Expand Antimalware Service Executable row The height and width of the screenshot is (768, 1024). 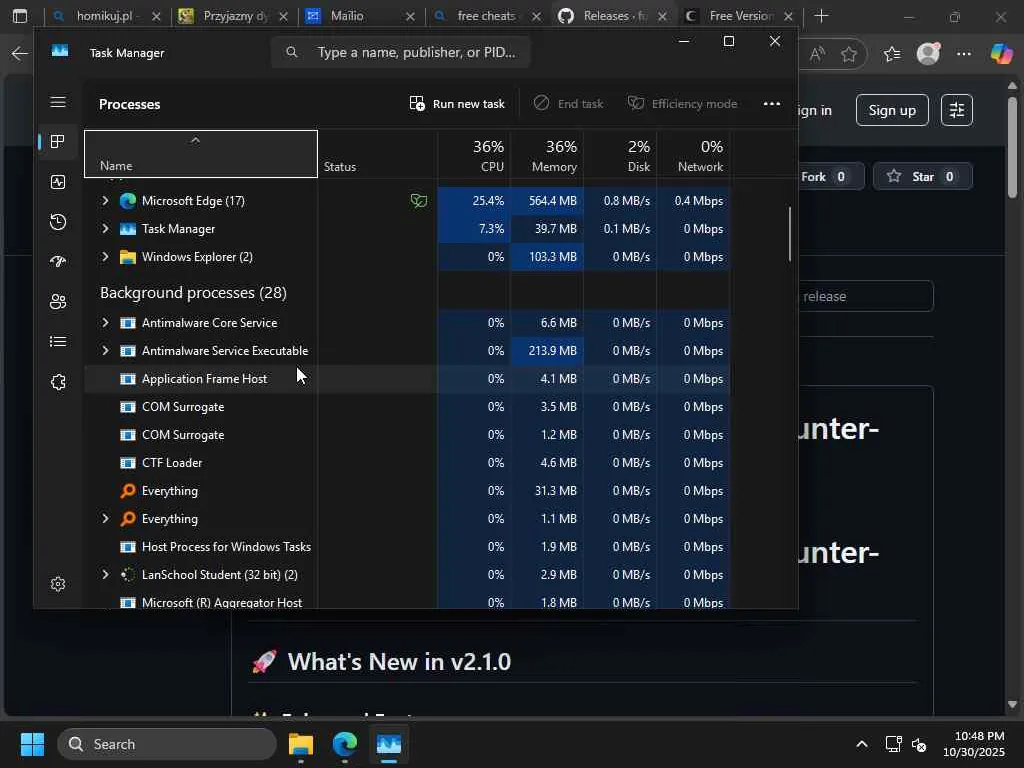click(105, 351)
